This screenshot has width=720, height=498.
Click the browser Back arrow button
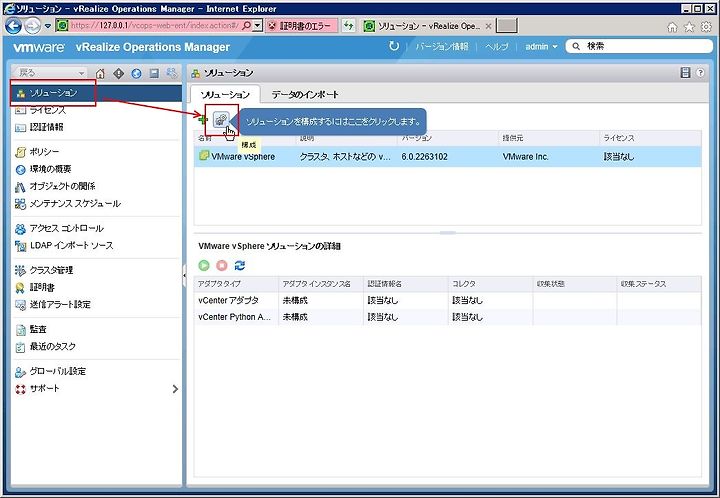[x=13, y=26]
